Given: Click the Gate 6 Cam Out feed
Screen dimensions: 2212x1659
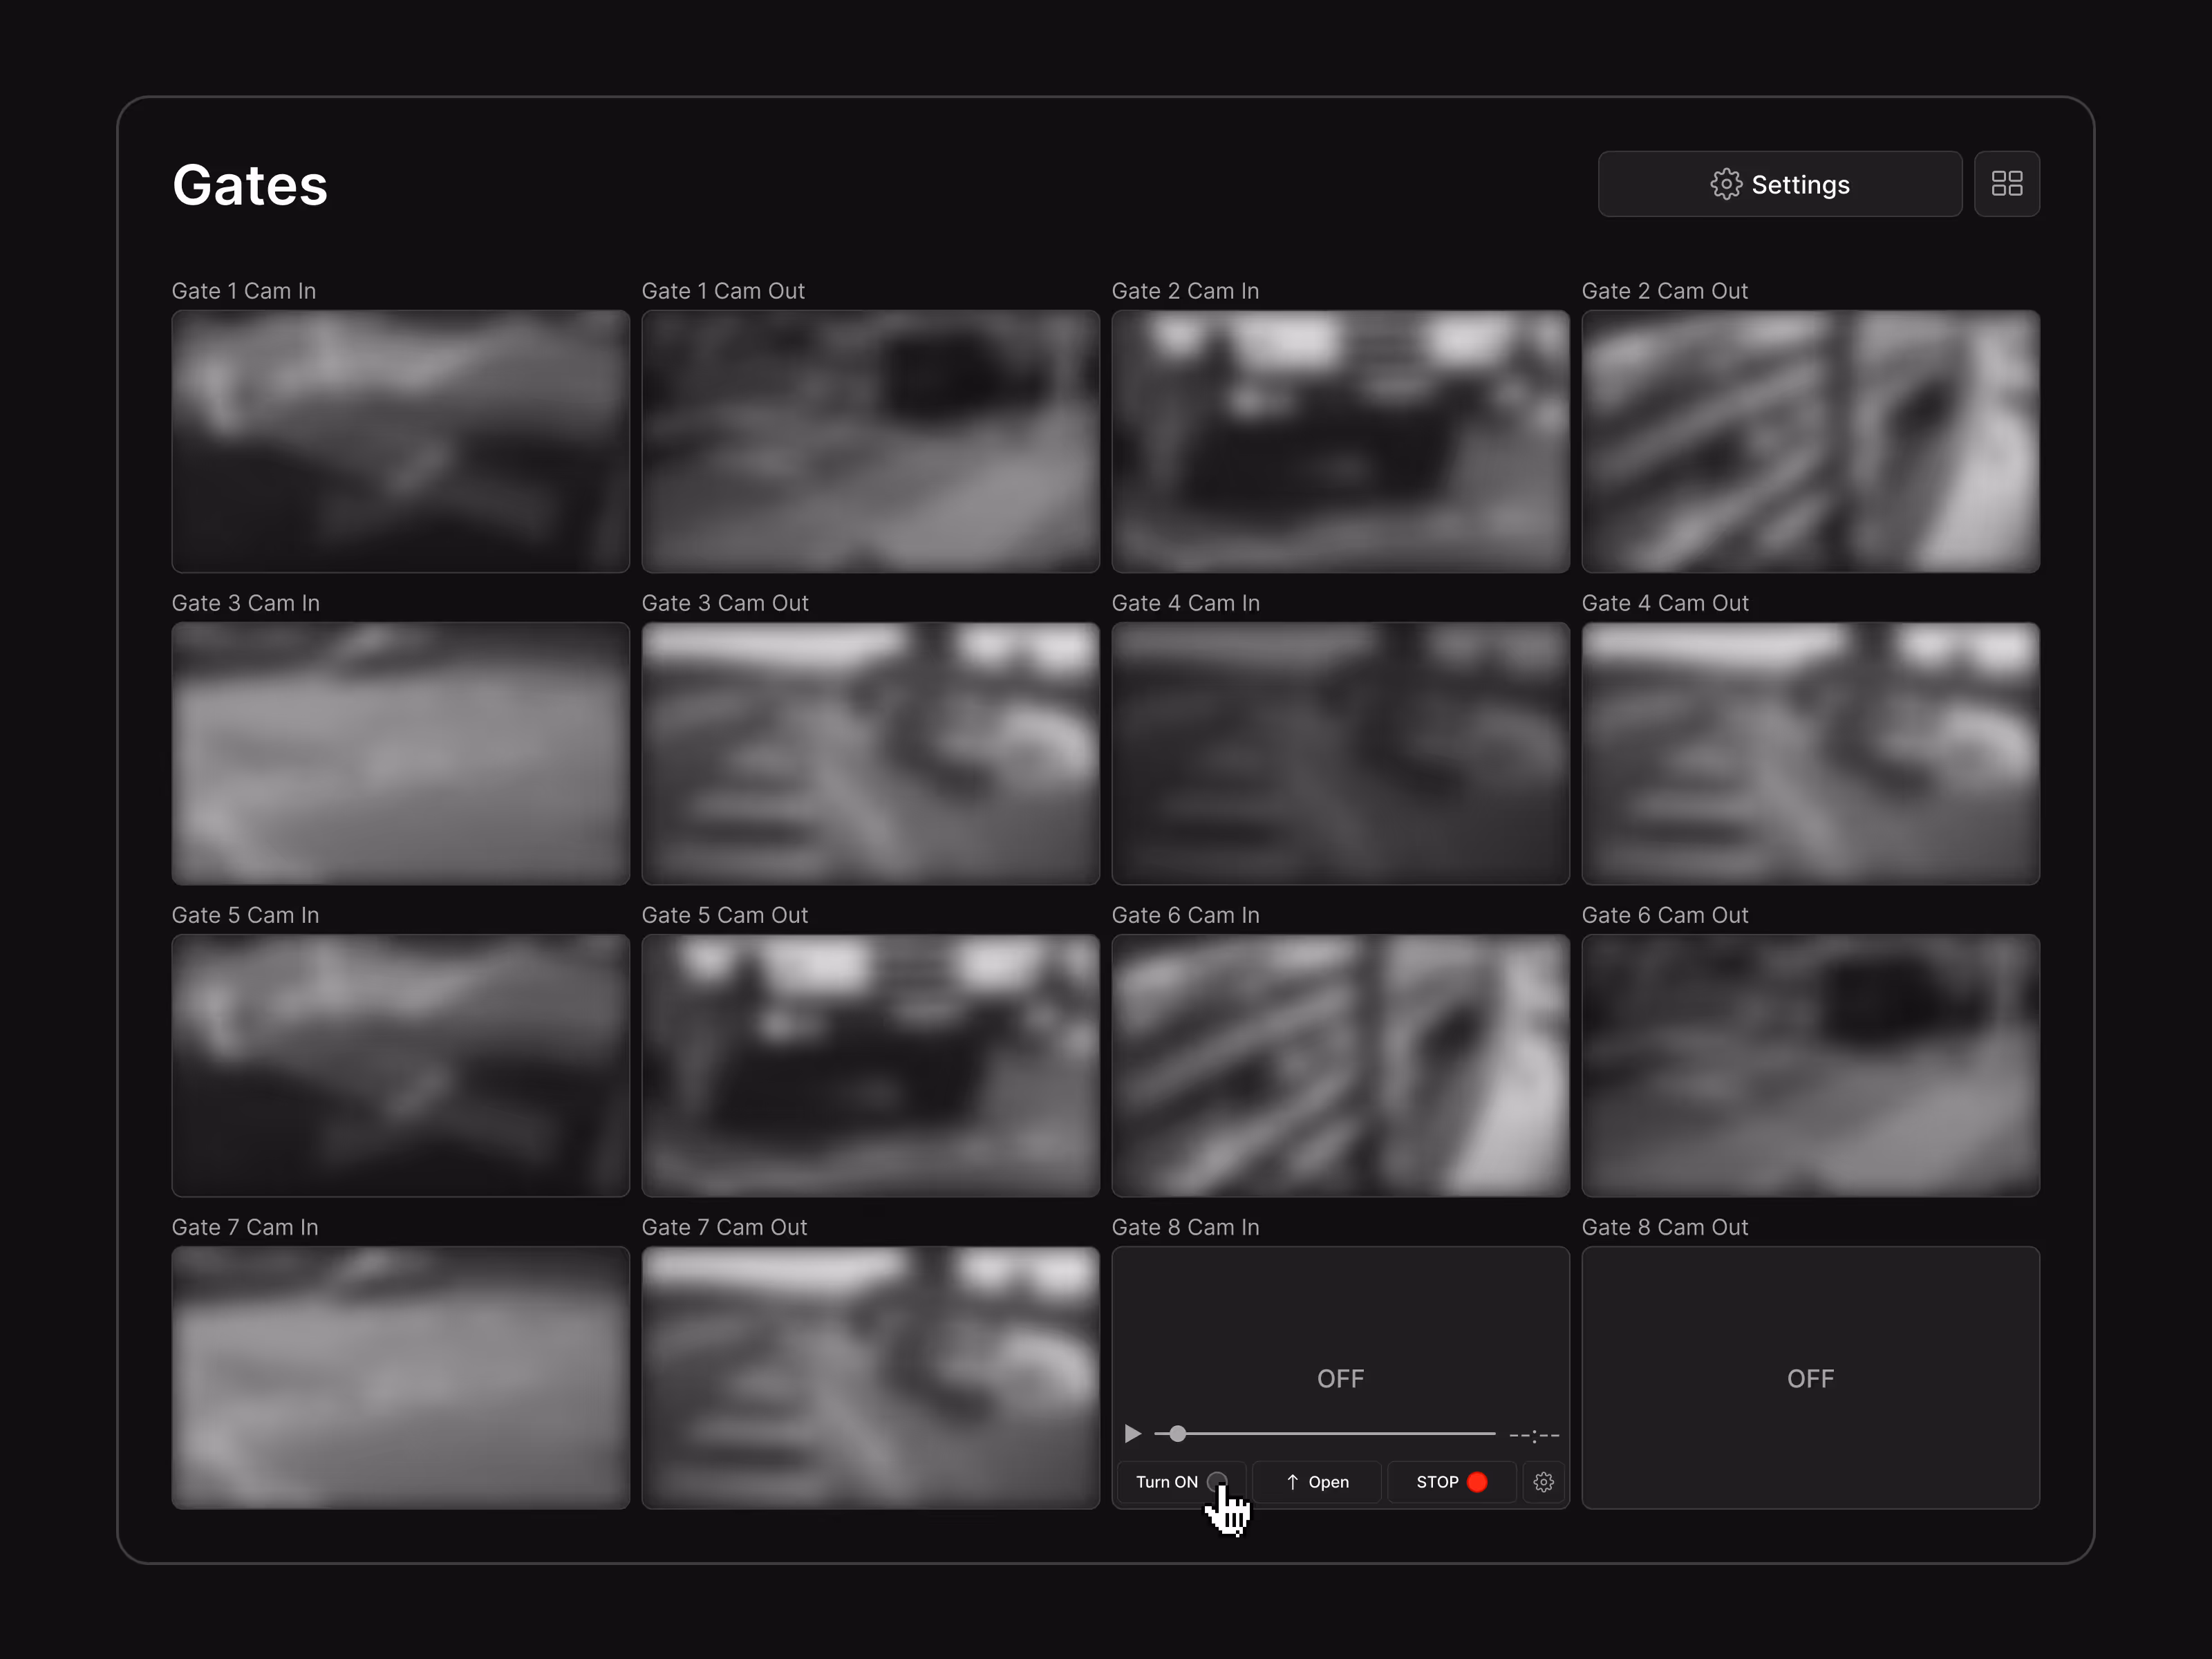Looking at the screenshot, I should pos(1810,1065).
